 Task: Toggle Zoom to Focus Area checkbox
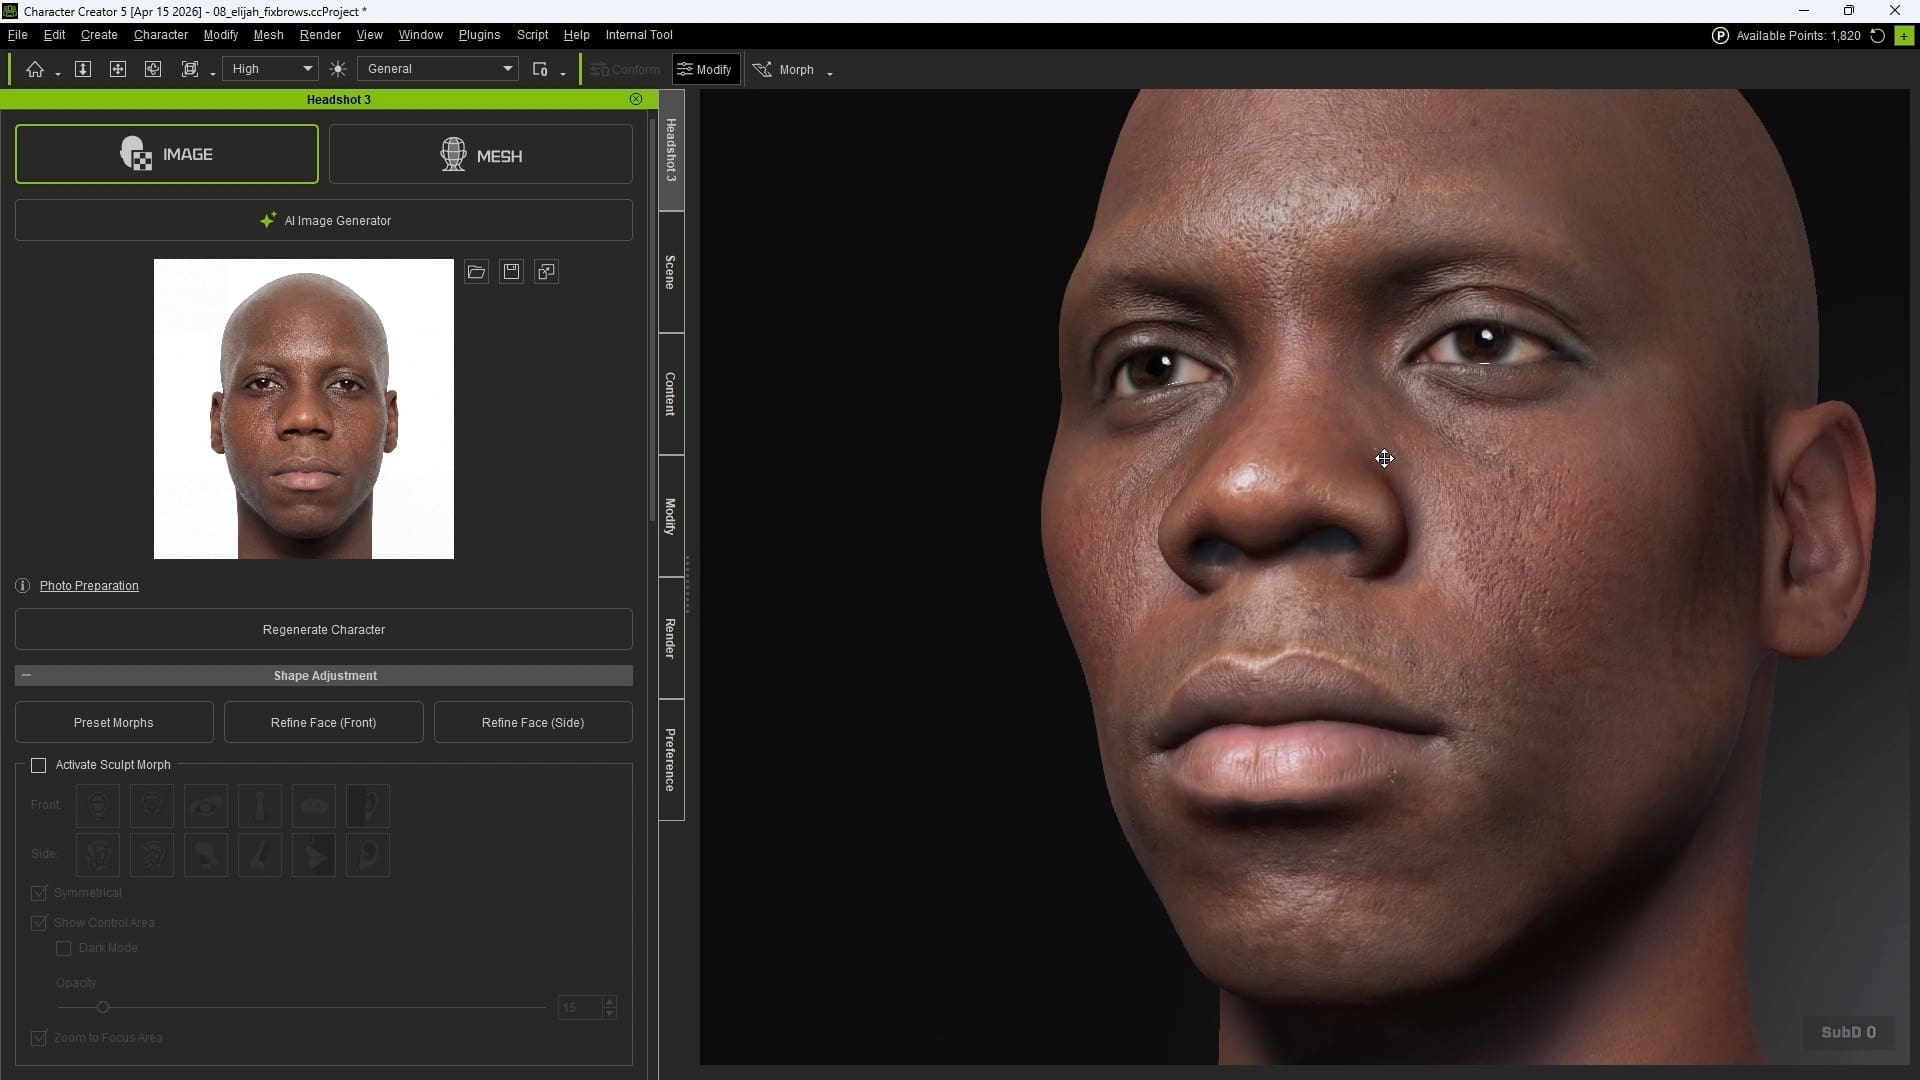39,1038
